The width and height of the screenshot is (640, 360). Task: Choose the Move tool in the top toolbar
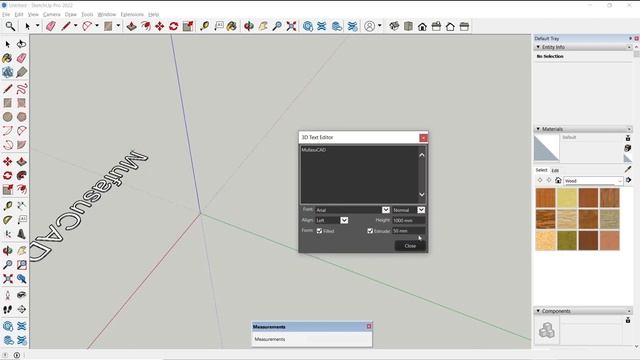(x=160, y=27)
